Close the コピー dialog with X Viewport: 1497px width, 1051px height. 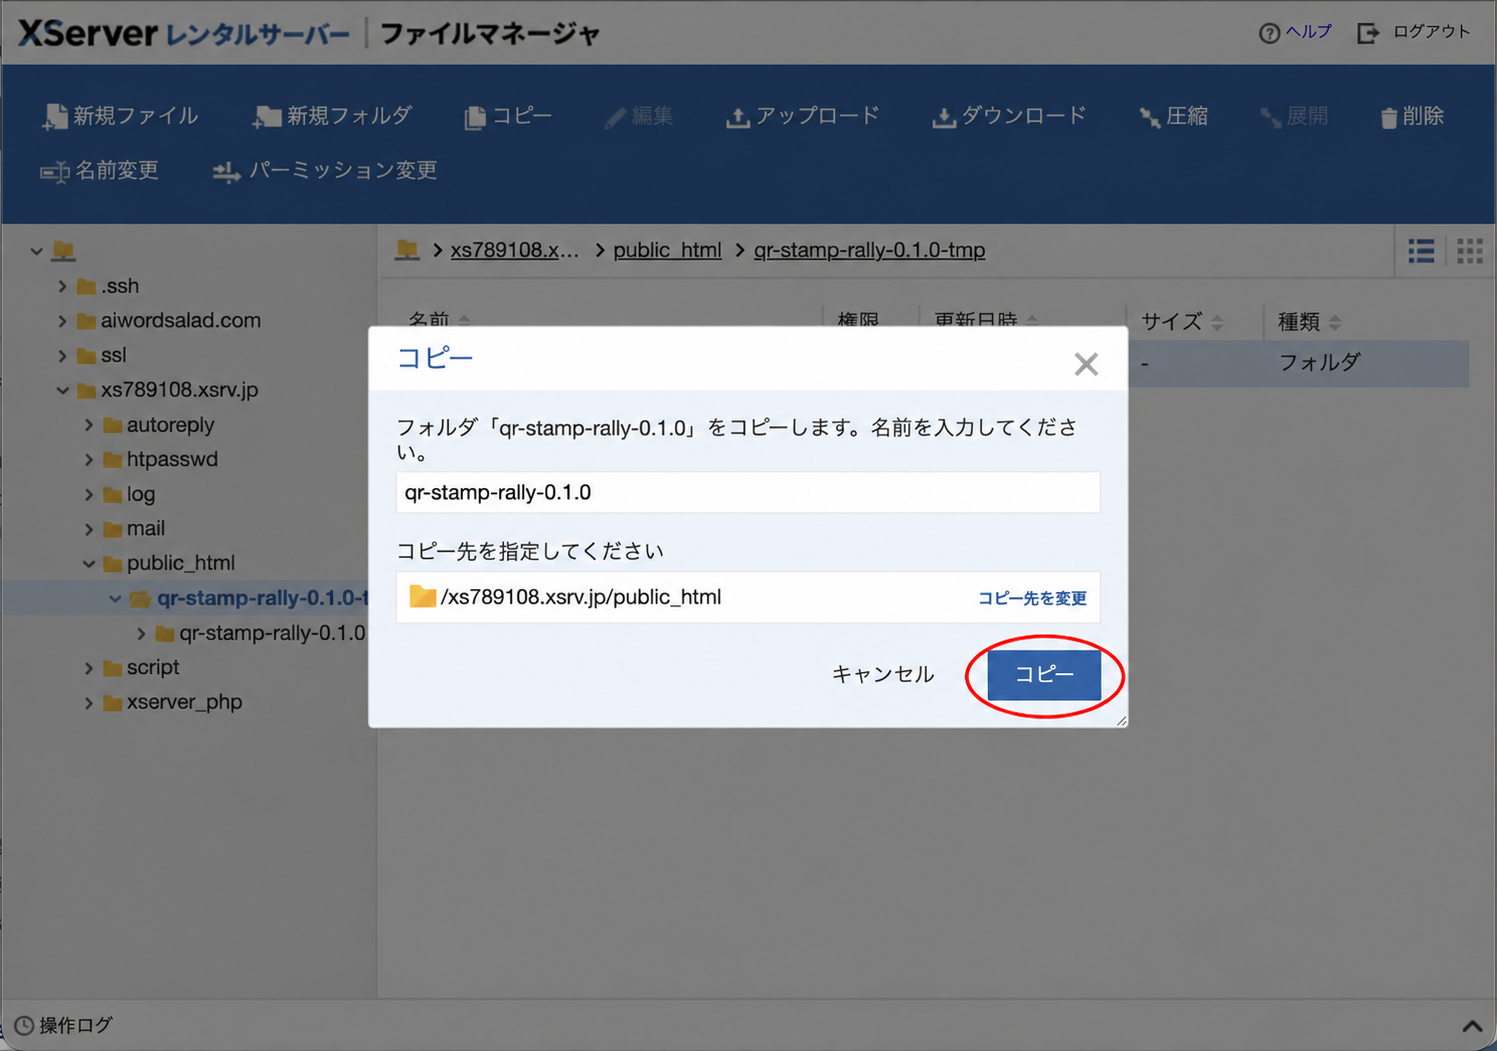1086,364
